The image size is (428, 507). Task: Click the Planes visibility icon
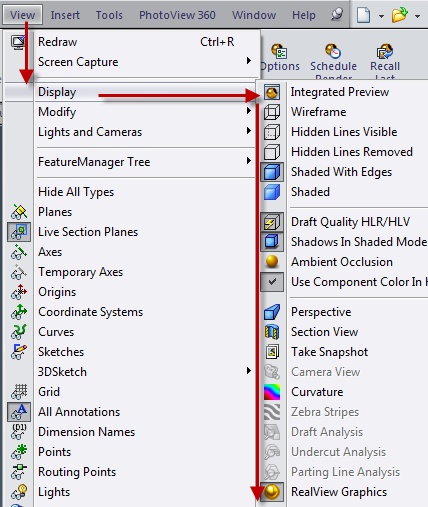pos(19,212)
